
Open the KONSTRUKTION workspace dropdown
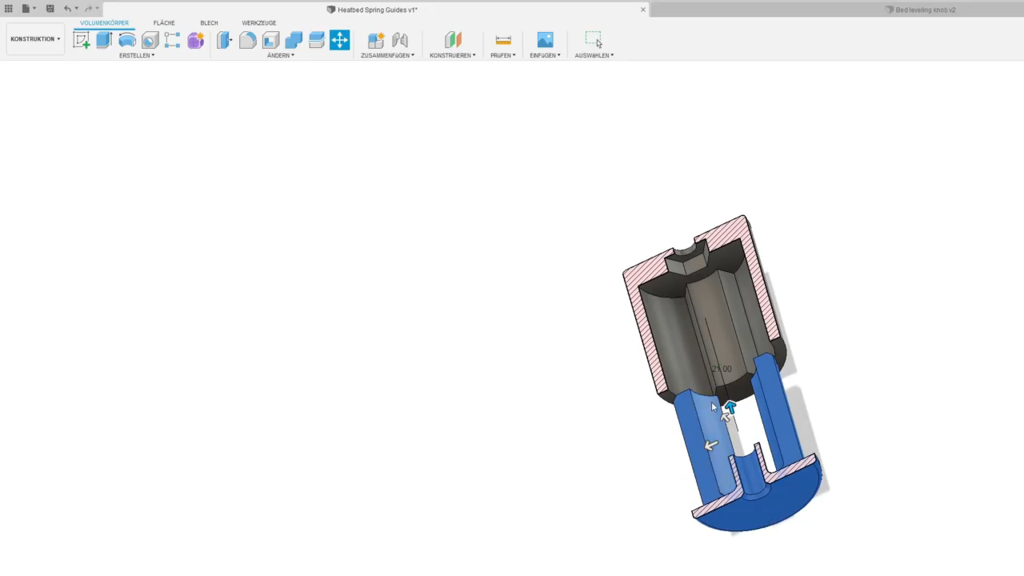pyautogui.click(x=35, y=39)
